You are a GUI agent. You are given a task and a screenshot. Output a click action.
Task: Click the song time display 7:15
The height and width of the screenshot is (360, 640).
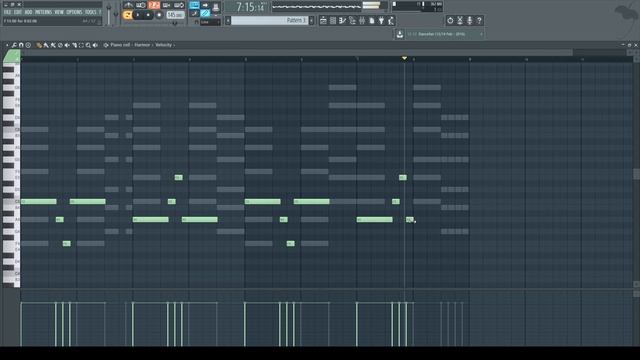pyautogui.click(x=250, y=7)
